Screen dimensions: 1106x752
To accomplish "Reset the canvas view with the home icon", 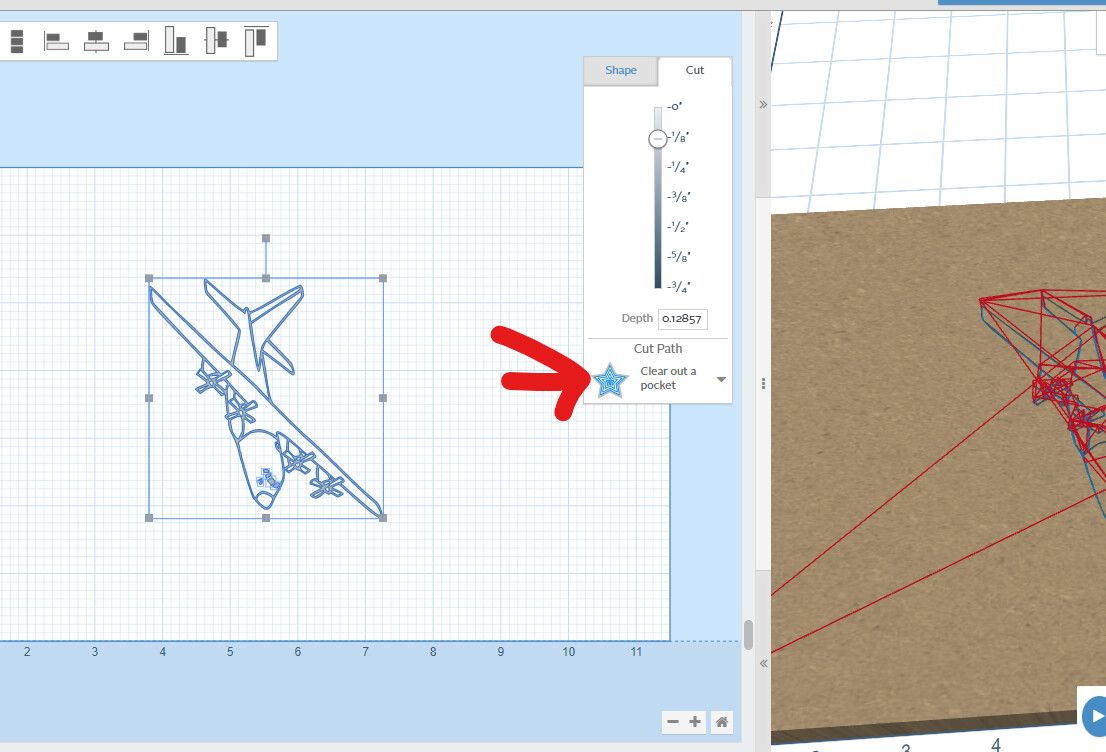I will tap(722, 722).
